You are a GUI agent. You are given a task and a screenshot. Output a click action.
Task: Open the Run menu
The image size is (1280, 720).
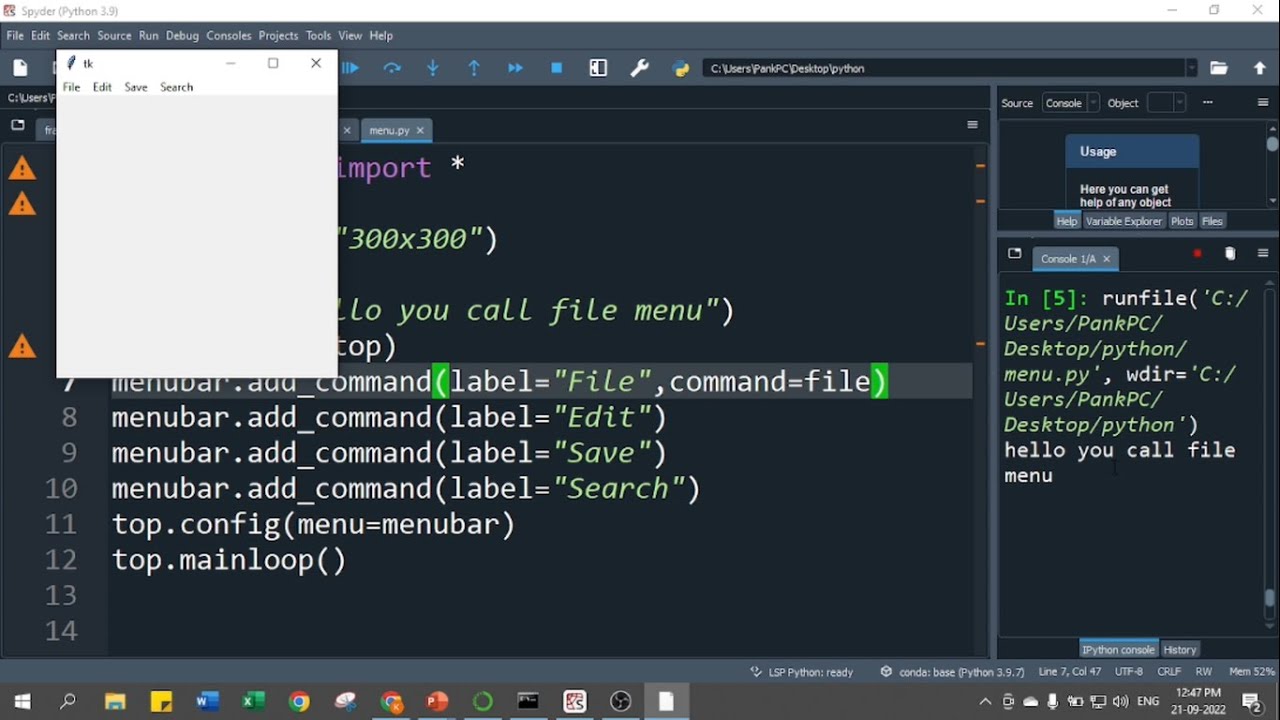click(x=149, y=35)
